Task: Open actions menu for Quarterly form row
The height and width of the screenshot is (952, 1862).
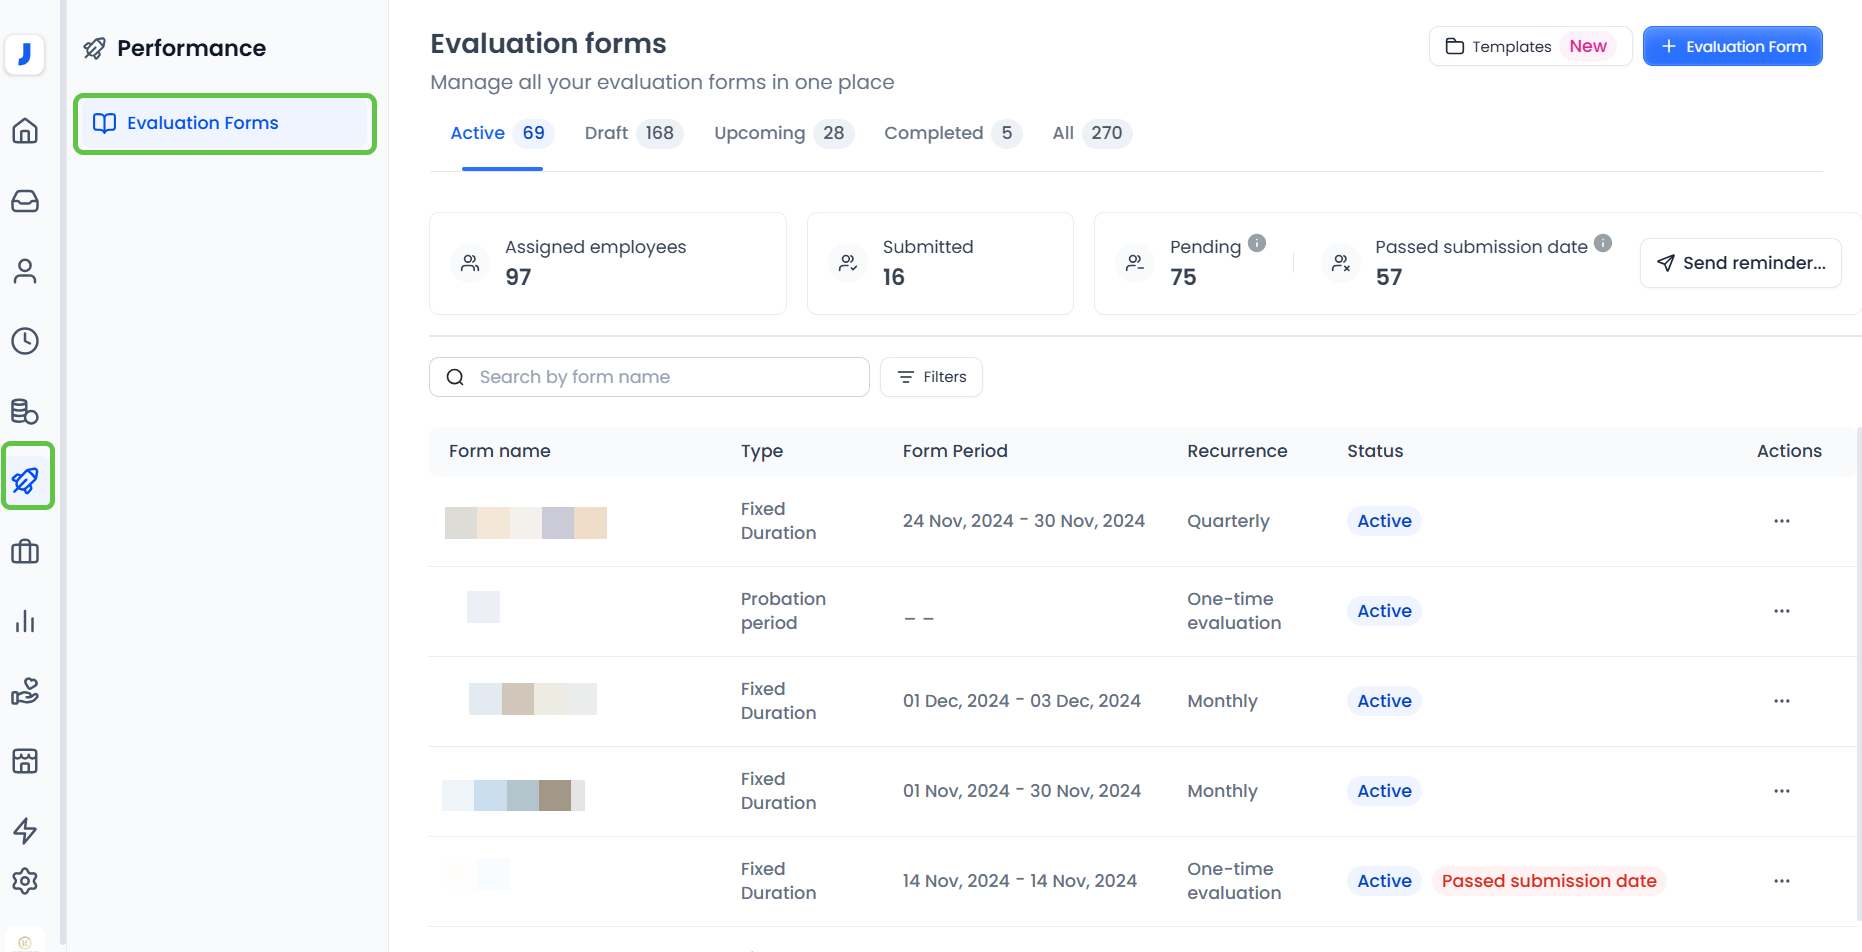Action: [x=1781, y=521]
